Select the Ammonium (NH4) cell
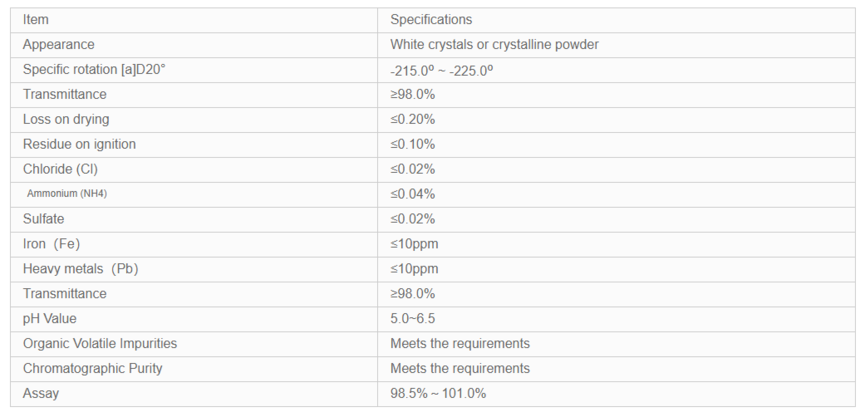860x417 pixels. tap(194, 194)
